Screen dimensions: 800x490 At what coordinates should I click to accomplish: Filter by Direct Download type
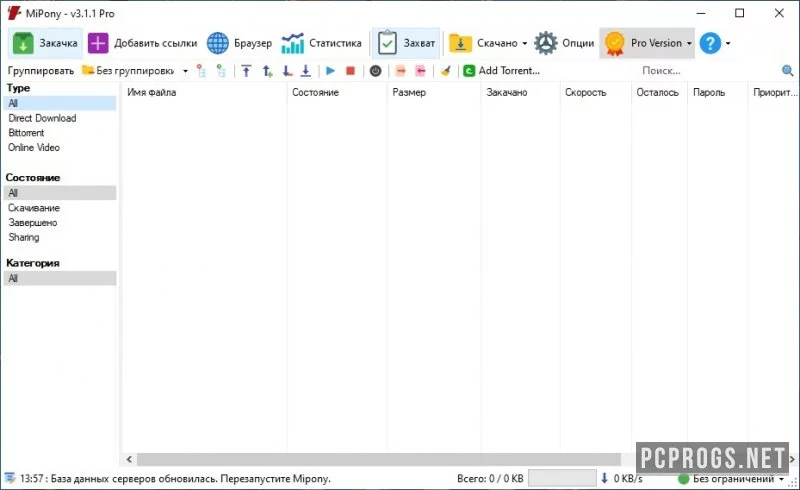click(42, 118)
